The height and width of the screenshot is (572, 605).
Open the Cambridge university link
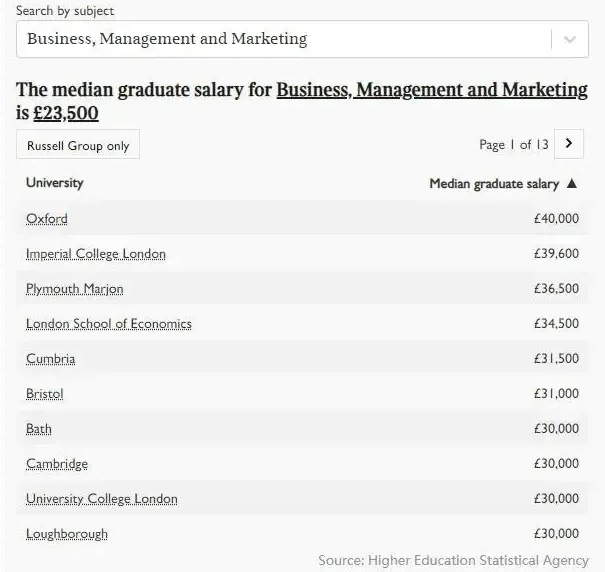(57, 464)
